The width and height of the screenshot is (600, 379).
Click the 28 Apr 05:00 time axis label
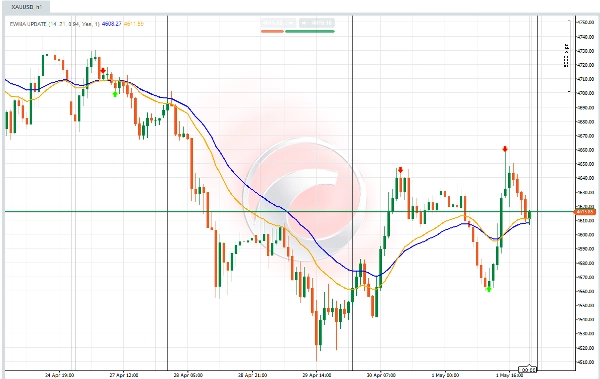point(188,375)
